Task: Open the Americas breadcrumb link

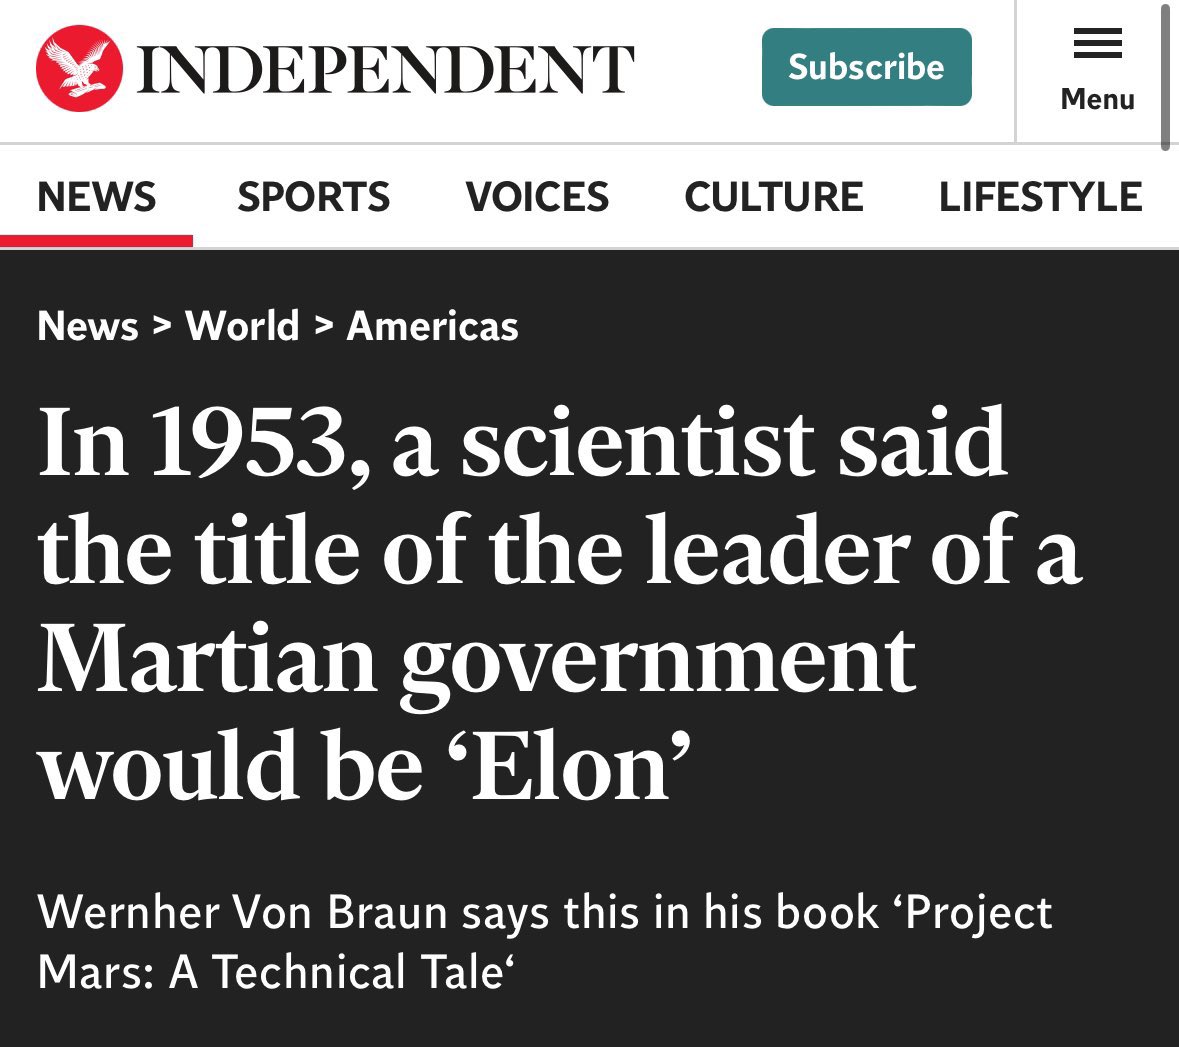Action: tap(432, 326)
